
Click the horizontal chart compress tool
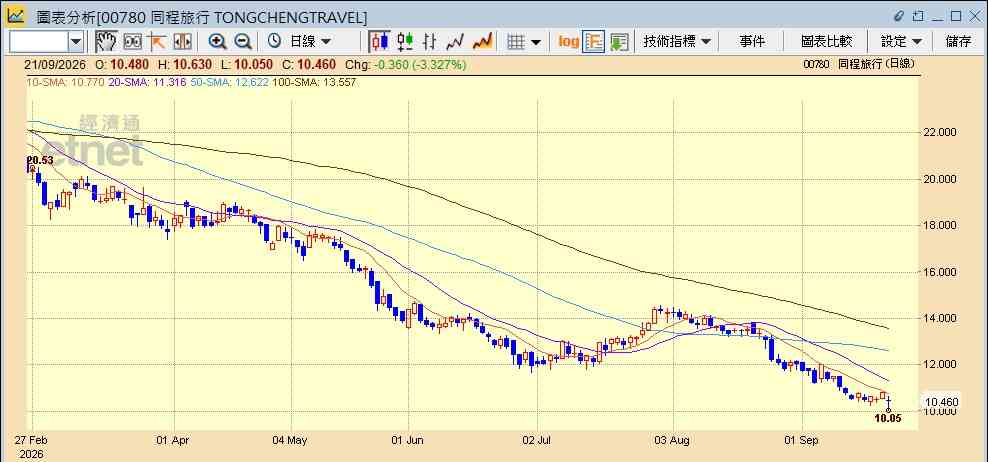tap(182, 42)
